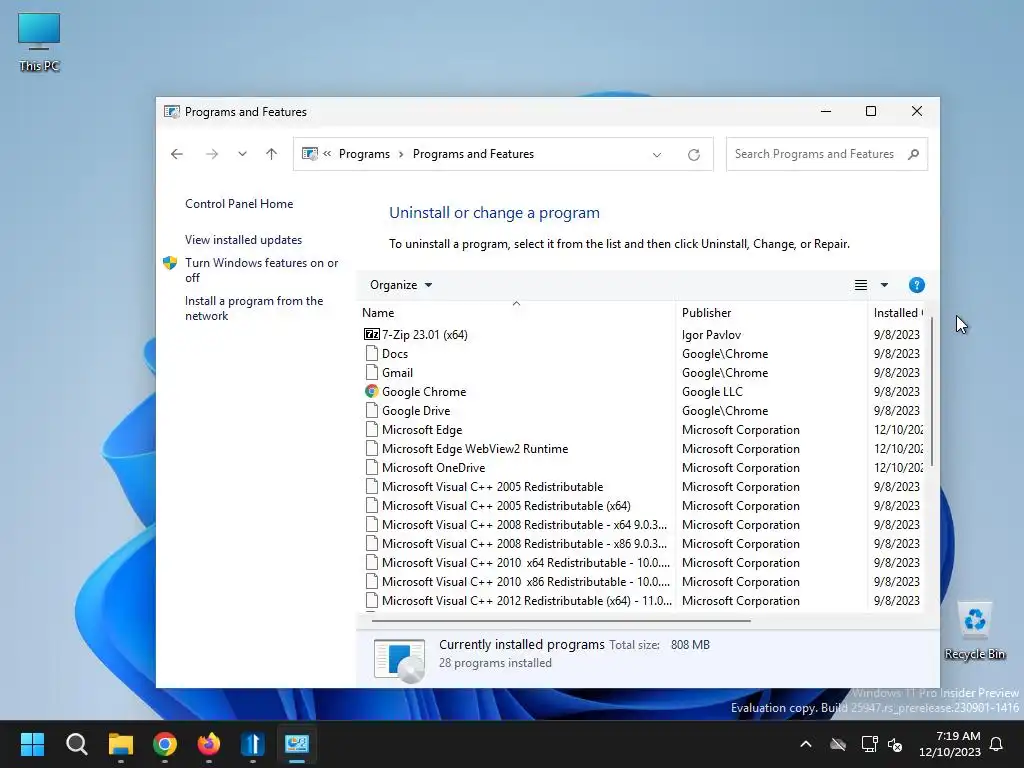Select Visual C++ 2008 Redistributable x64 entry
The width and height of the screenshot is (1024, 768).
pos(524,524)
